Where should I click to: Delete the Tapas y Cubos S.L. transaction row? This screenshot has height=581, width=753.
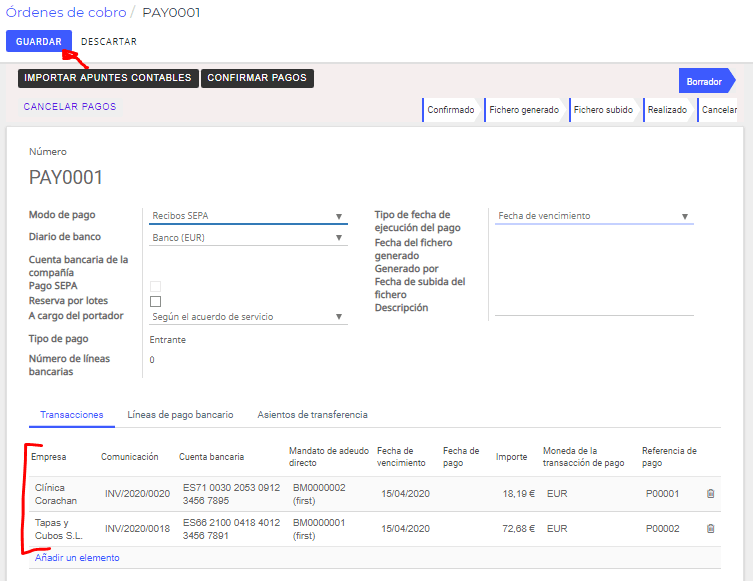click(x=711, y=529)
